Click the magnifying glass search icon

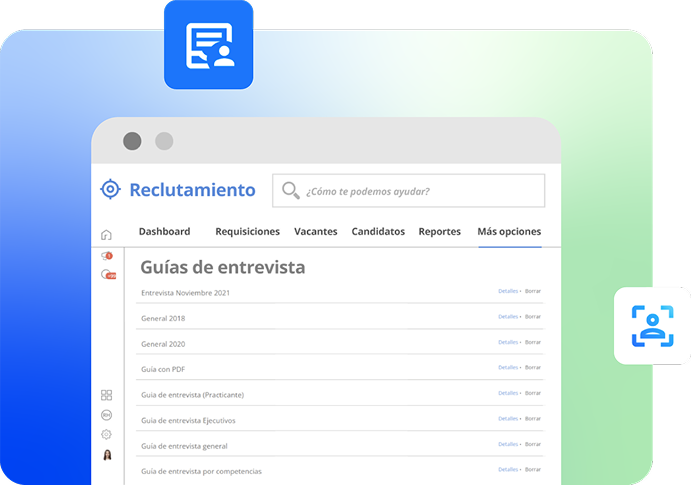pos(290,190)
